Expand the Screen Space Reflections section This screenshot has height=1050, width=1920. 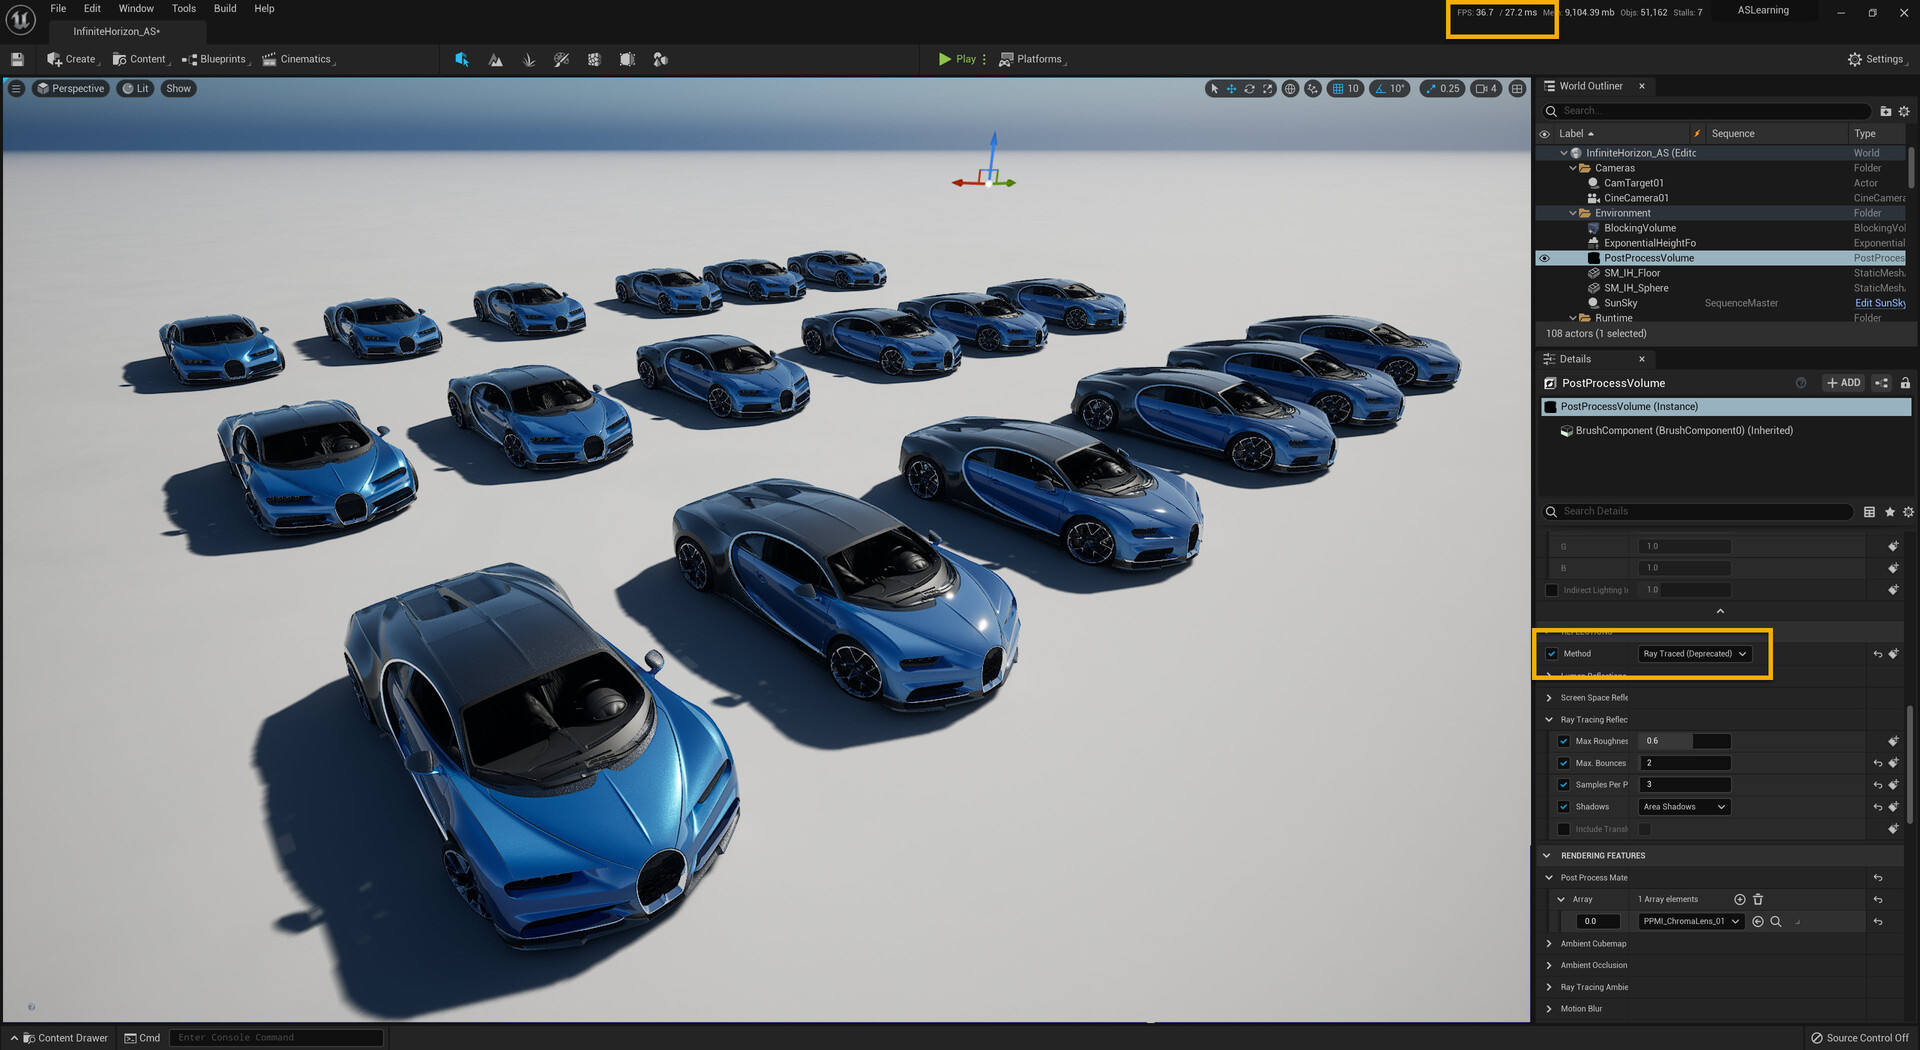(x=1550, y=697)
